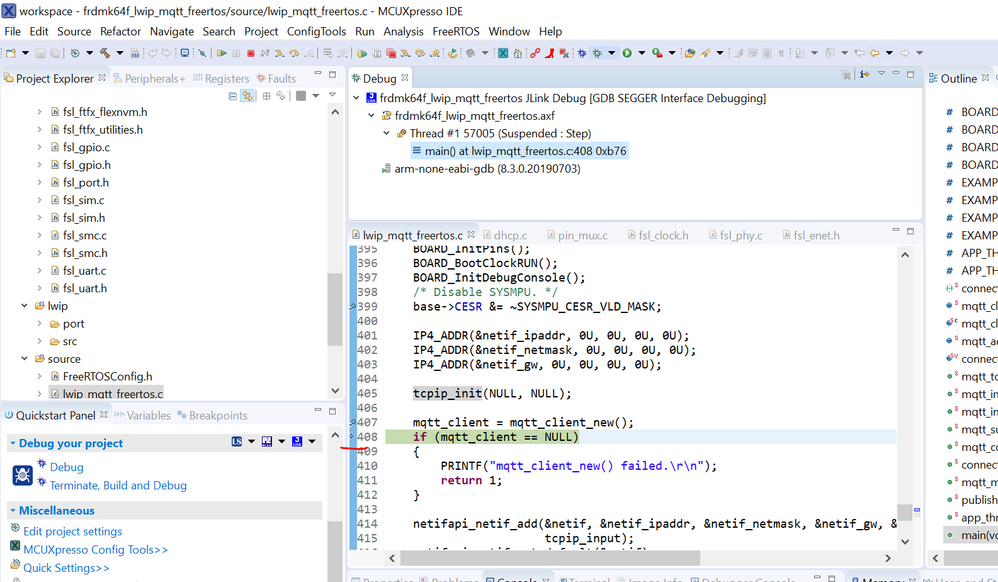Open dropdown arrow next to Build hammer
Image resolution: width=998 pixels, height=582 pixels.
(x=120, y=53)
